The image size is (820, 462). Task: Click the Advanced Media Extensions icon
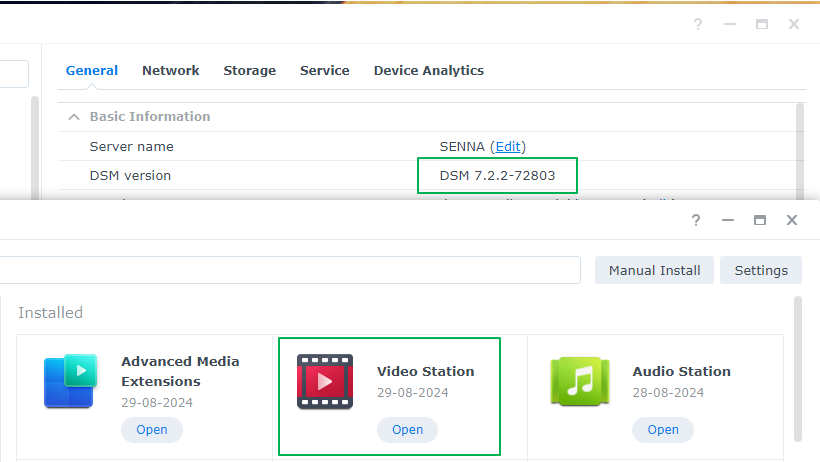click(x=69, y=381)
